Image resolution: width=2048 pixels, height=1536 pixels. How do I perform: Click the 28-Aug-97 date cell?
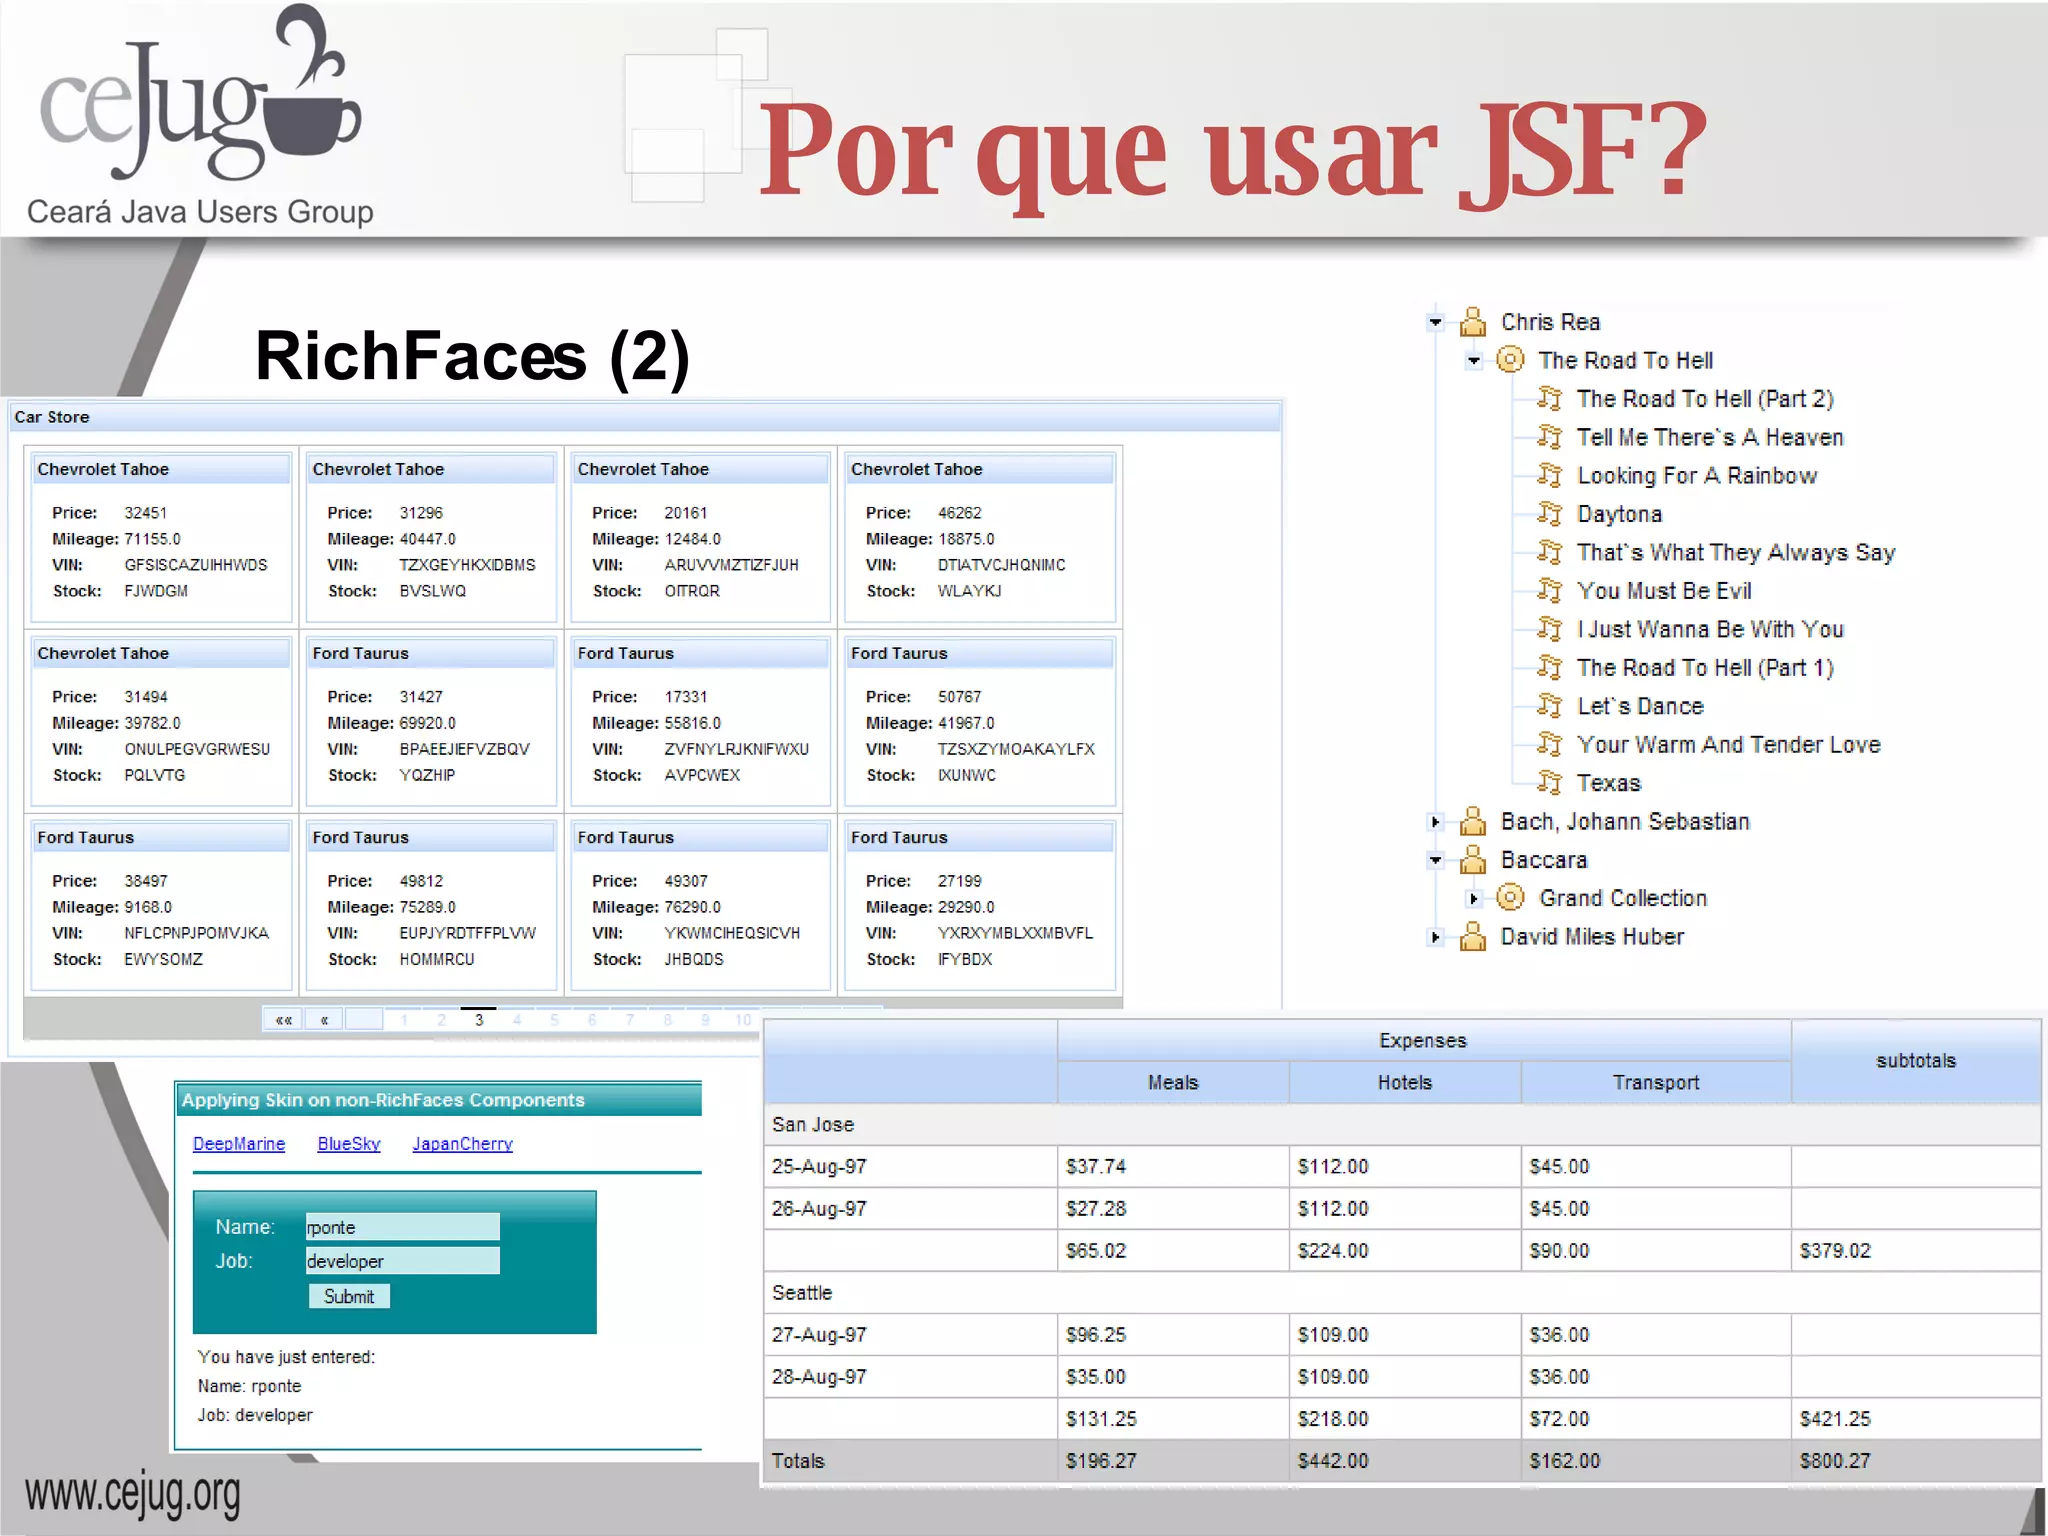point(911,1377)
